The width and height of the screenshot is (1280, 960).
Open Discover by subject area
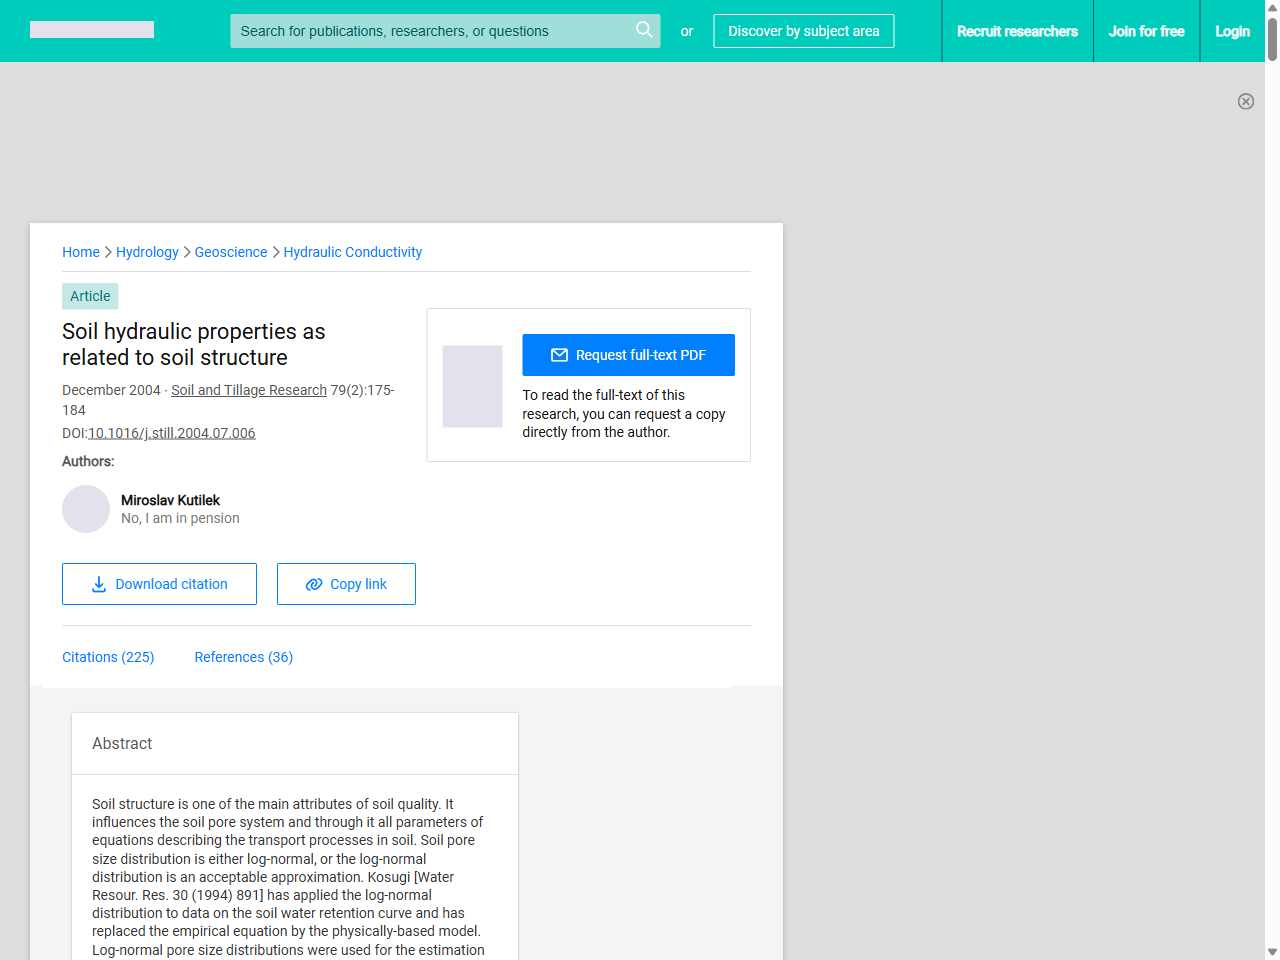(x=803, y=31)
